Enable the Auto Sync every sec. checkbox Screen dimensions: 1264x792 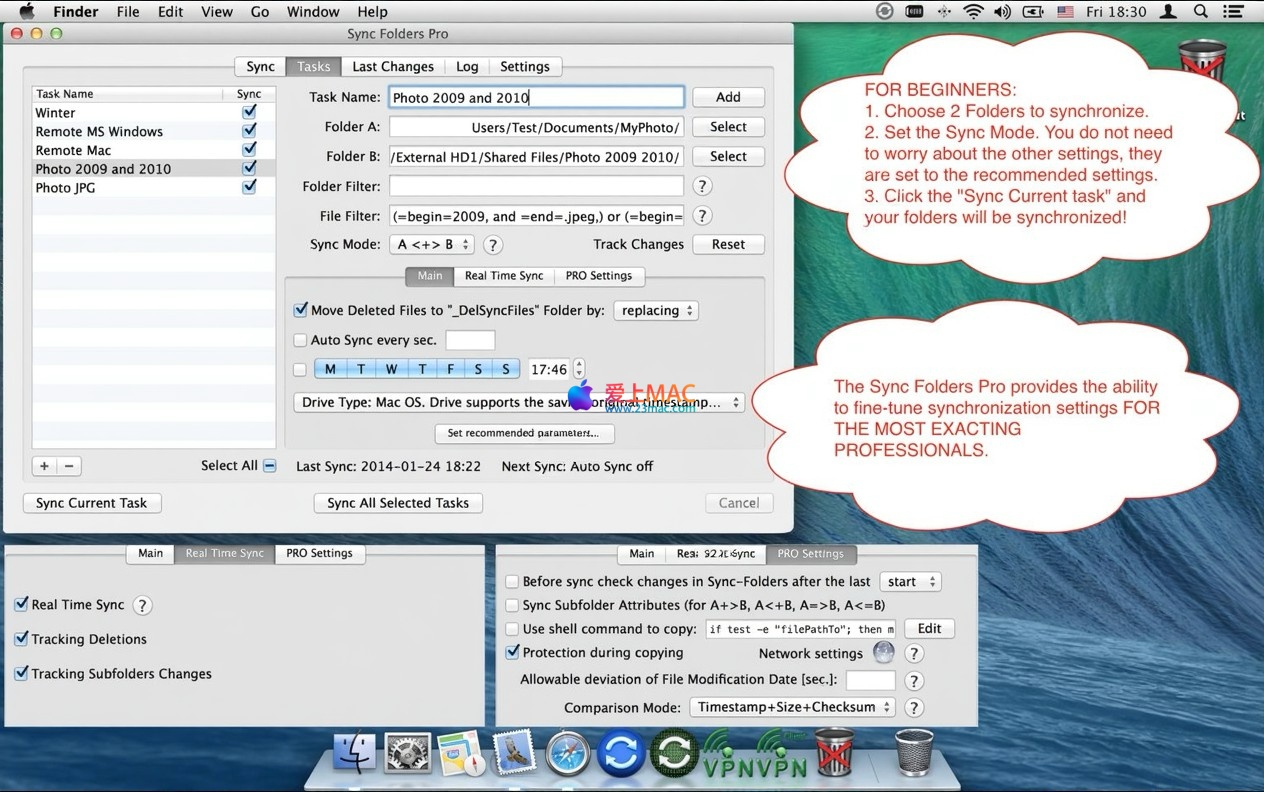[x=300, y=340]
